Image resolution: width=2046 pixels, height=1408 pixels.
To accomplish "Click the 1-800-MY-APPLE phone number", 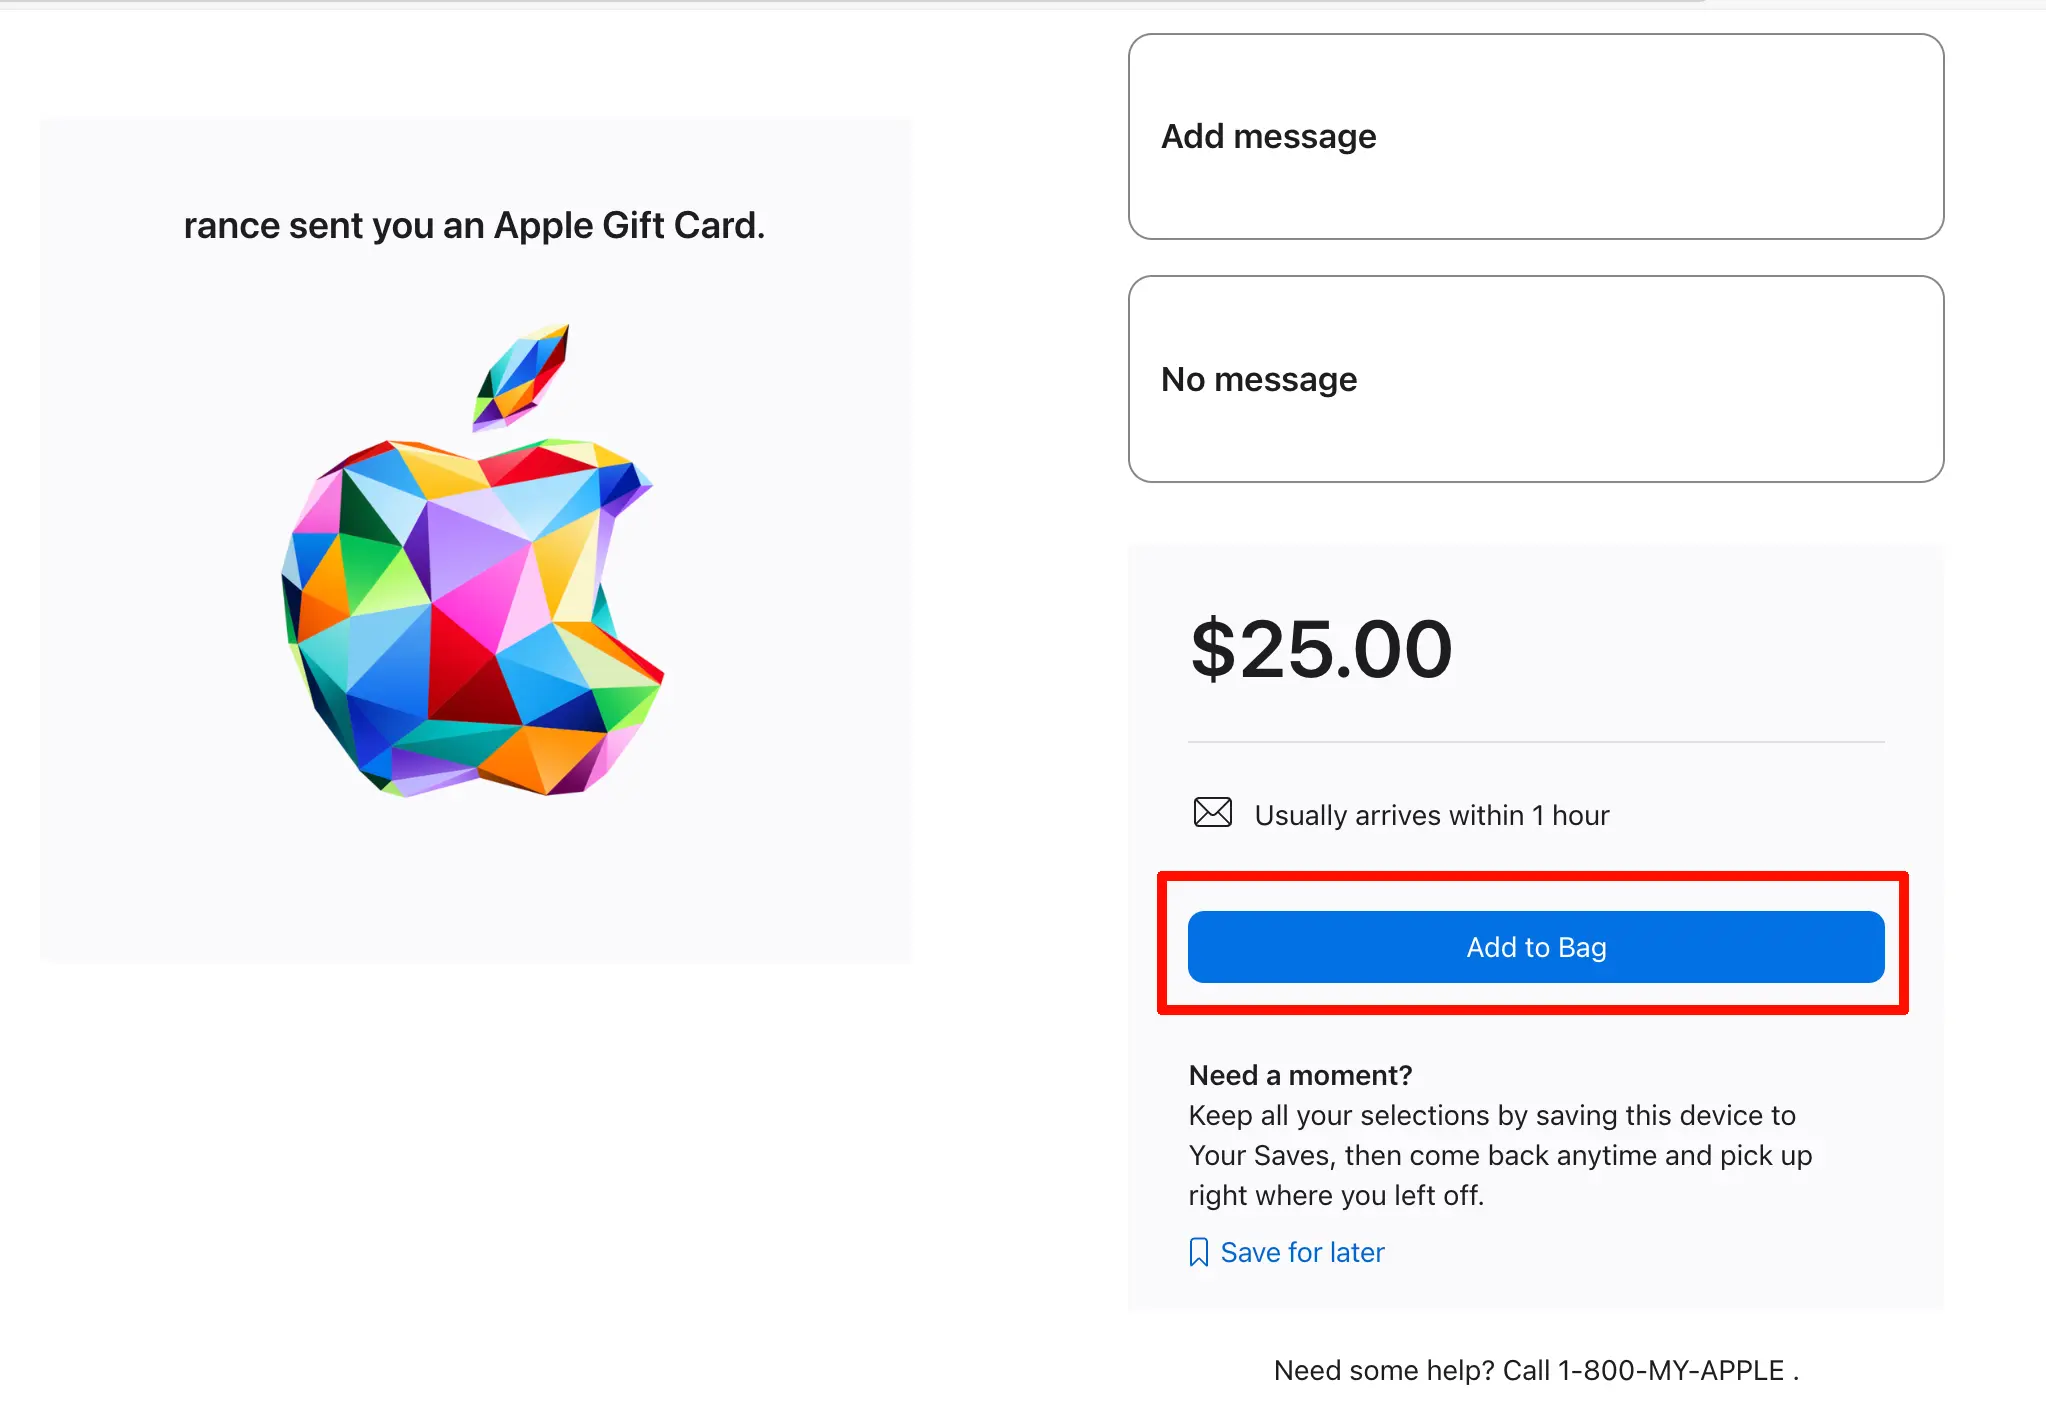I will pyautogui.click(x=1670, y=1370).
